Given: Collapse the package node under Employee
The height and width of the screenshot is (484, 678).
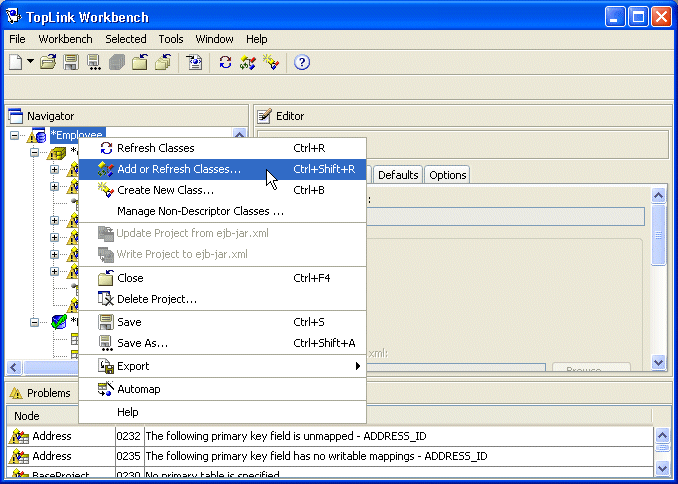Looking at the screenshot, I should coord(35,152).
